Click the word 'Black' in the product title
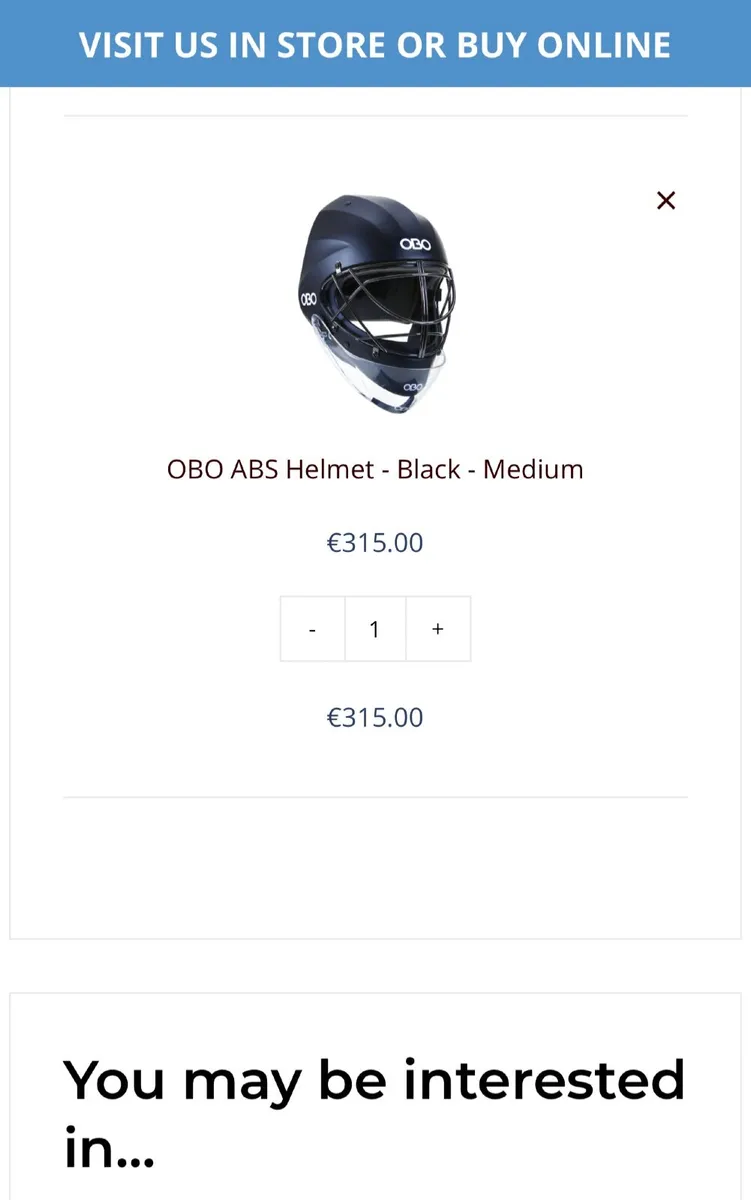The height and width of the screenshot is (1200, 751). tap(428, 469)
